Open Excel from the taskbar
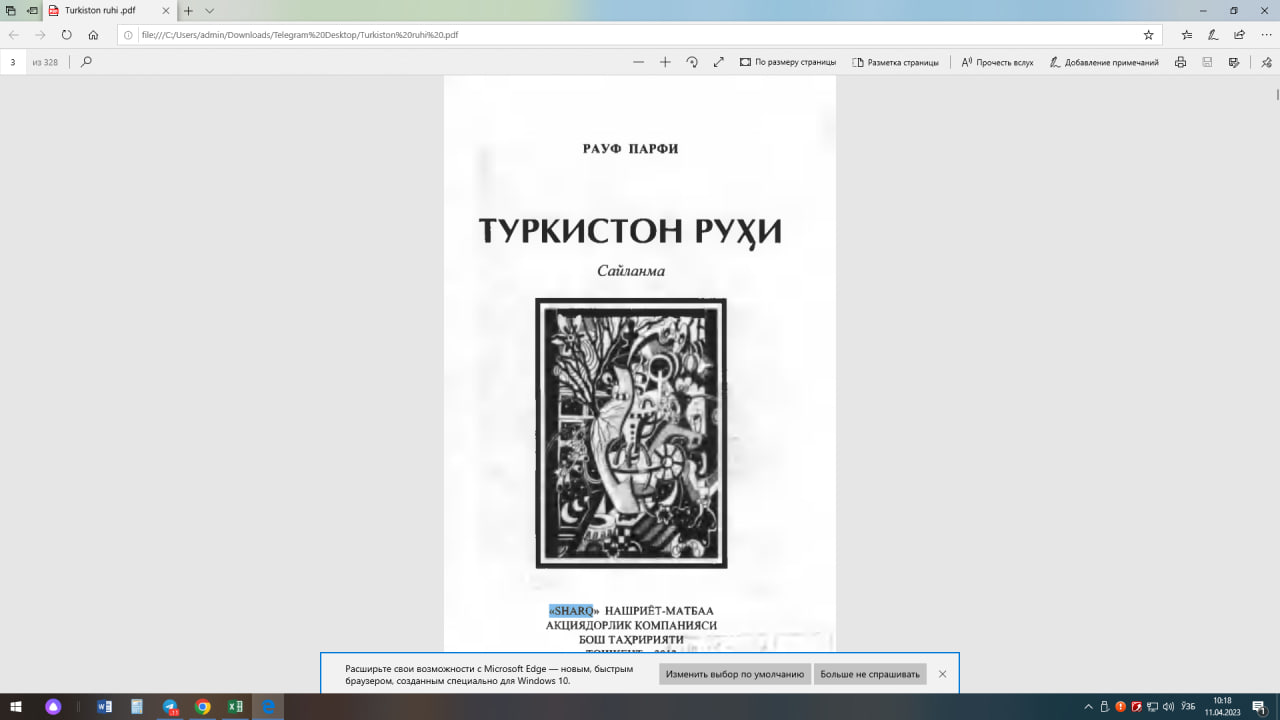1280x720 pixels. click(x=235, y=707)
